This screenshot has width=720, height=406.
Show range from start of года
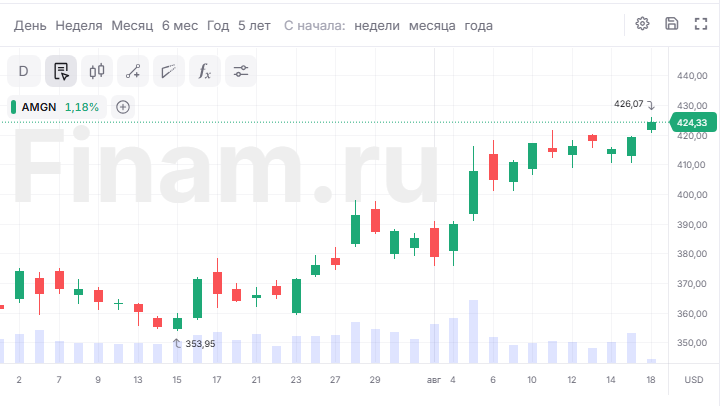point(478,26)
